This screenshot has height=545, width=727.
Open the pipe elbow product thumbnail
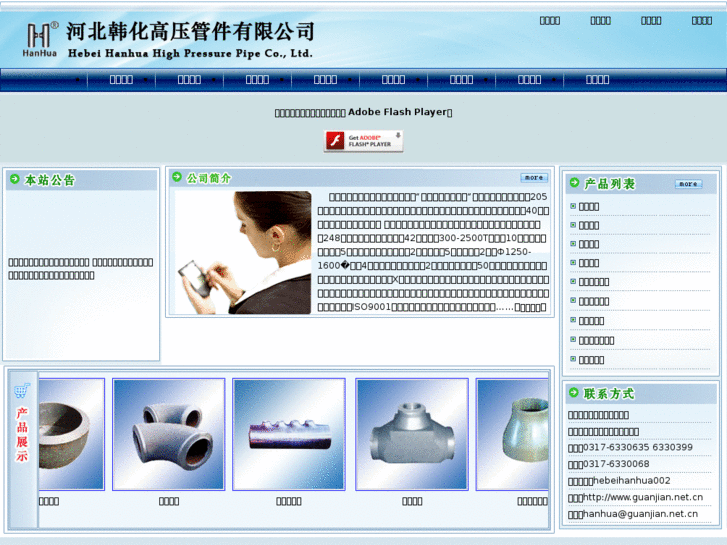(x=169, y=434)
